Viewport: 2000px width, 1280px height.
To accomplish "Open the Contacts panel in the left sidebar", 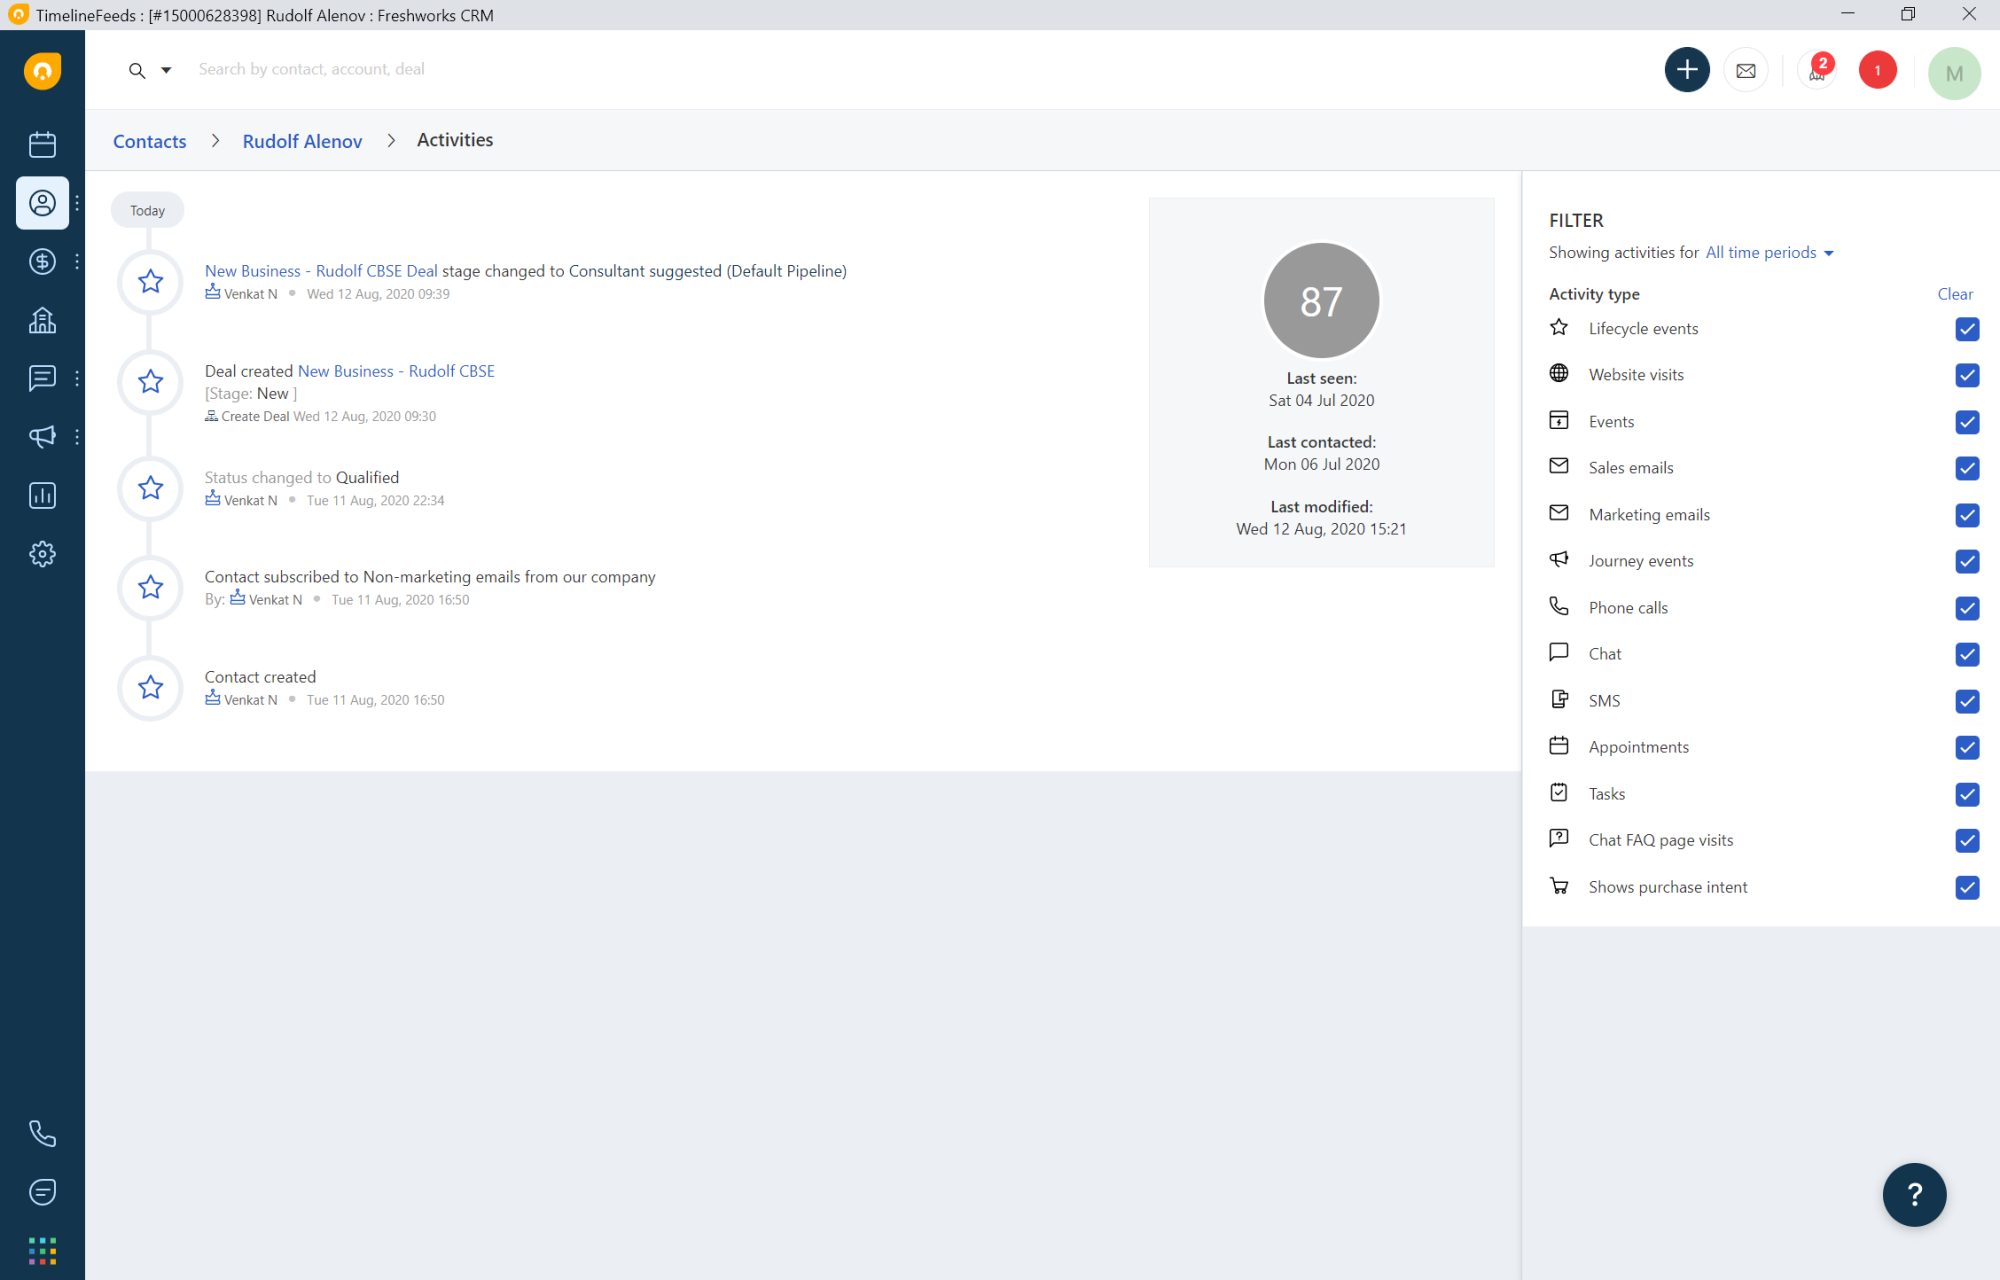I will pos(42,203).
